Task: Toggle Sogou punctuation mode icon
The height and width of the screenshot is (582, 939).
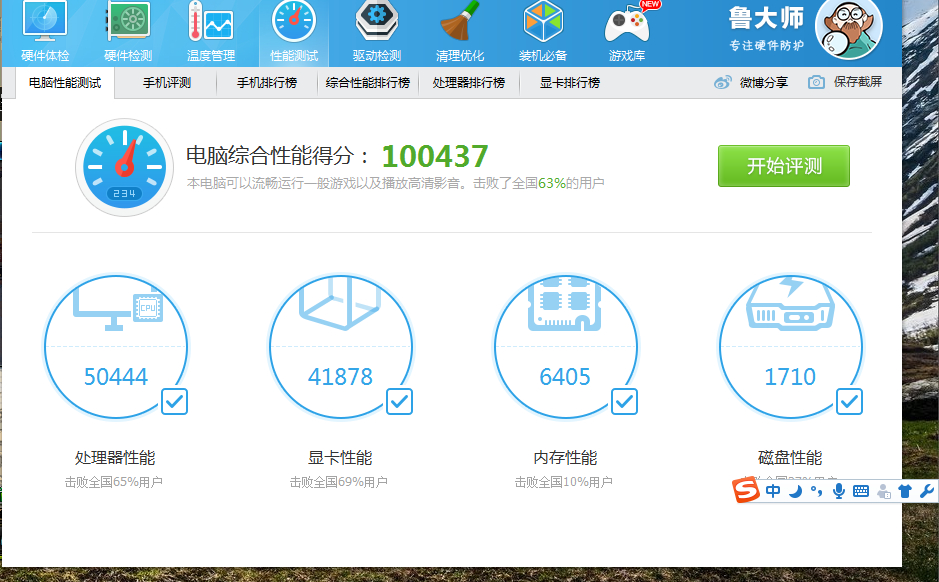Action: click(816, 492)
